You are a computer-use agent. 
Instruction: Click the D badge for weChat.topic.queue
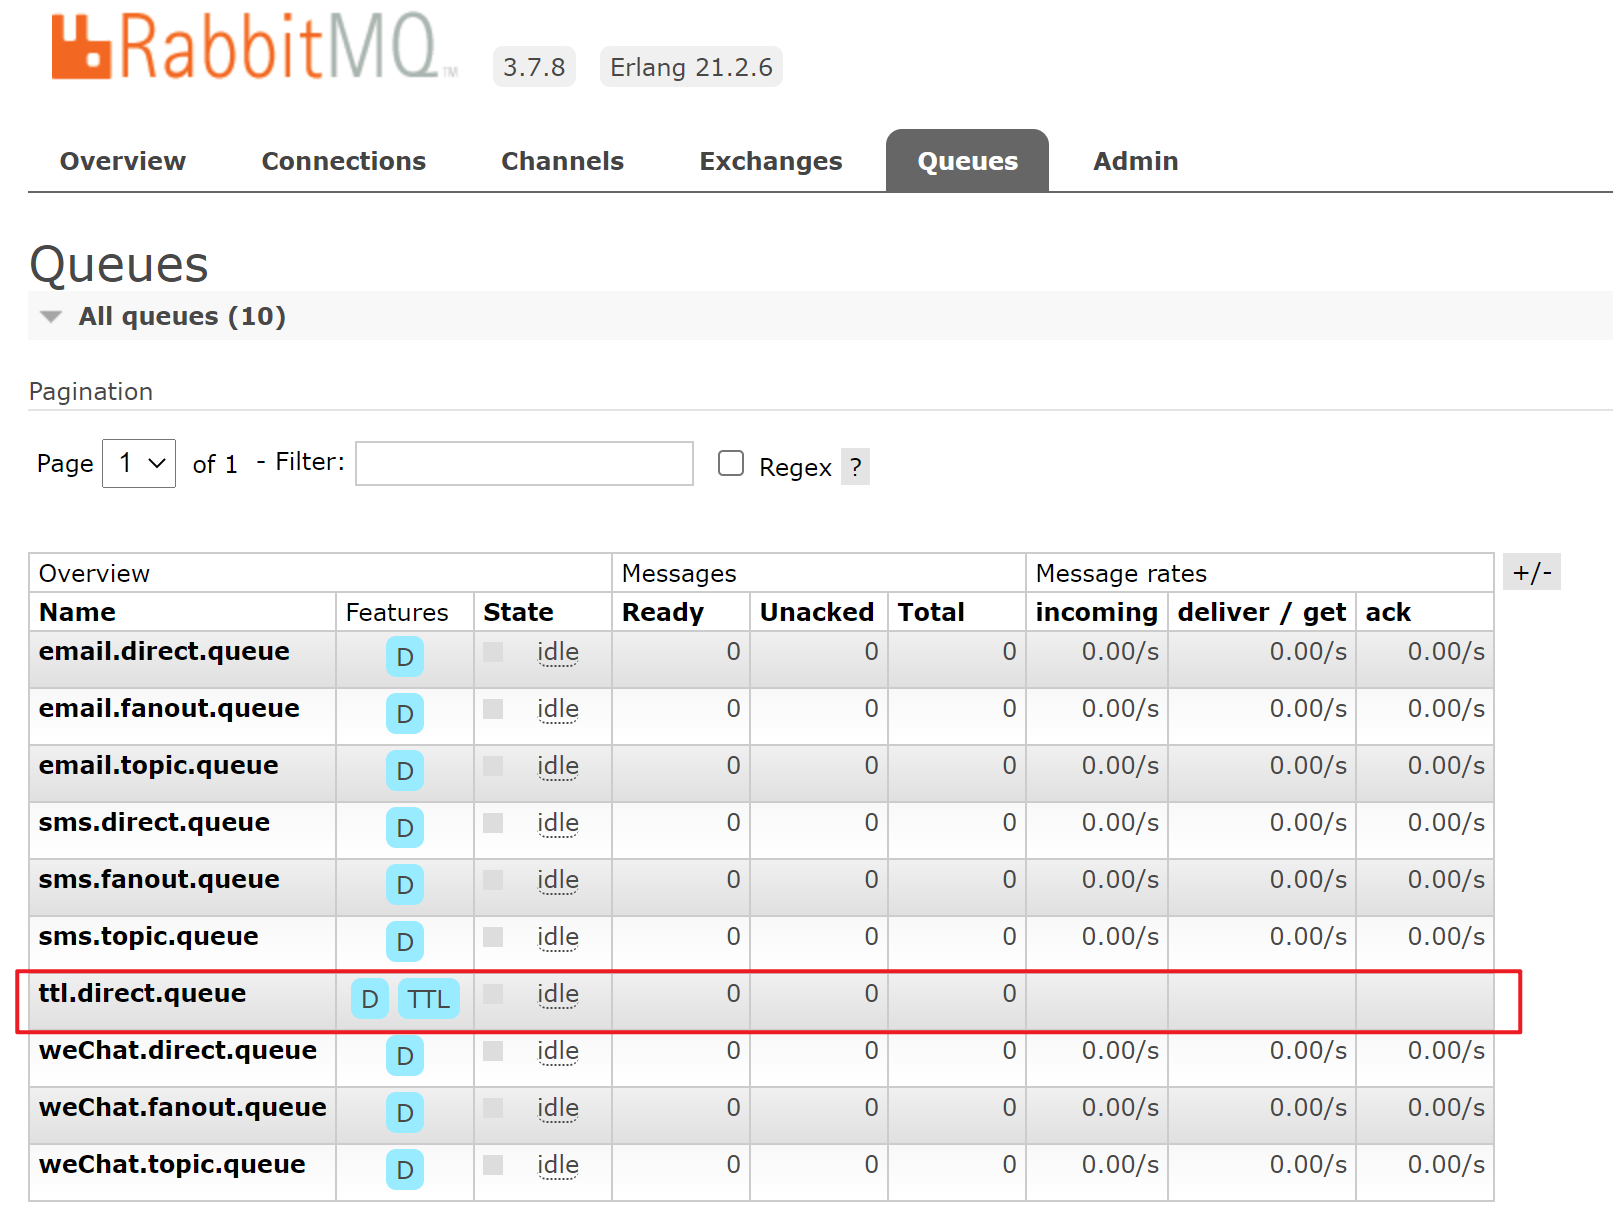pyautogui.click(x=404, y=1170)
